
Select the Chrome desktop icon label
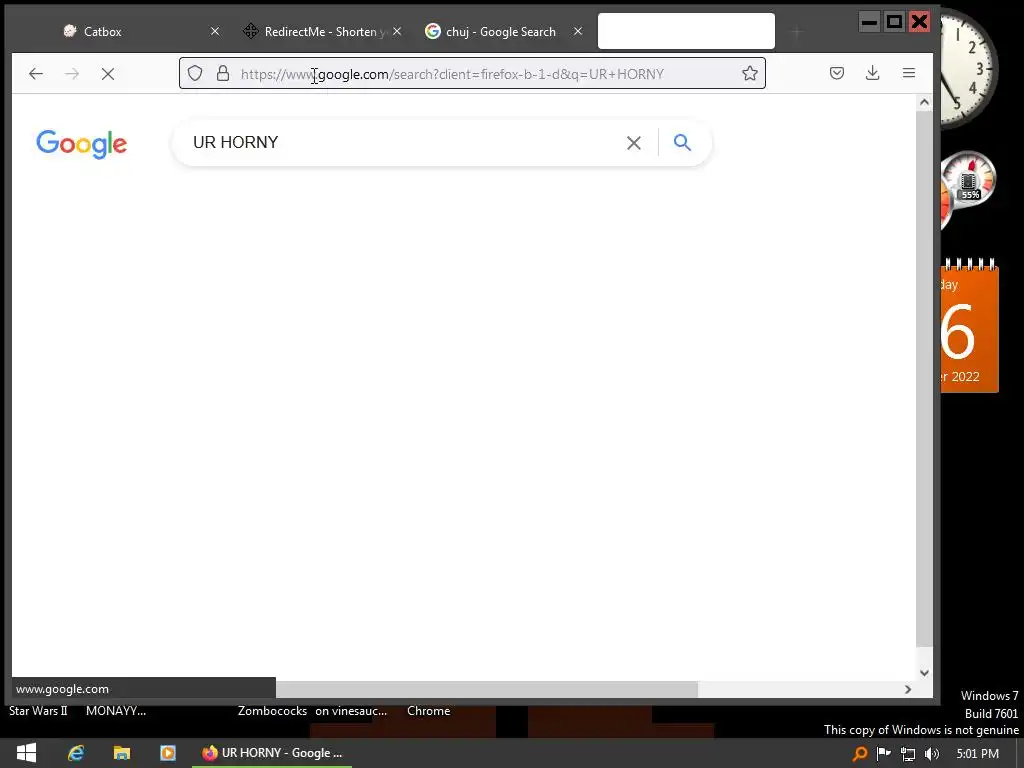pos(428,711)
